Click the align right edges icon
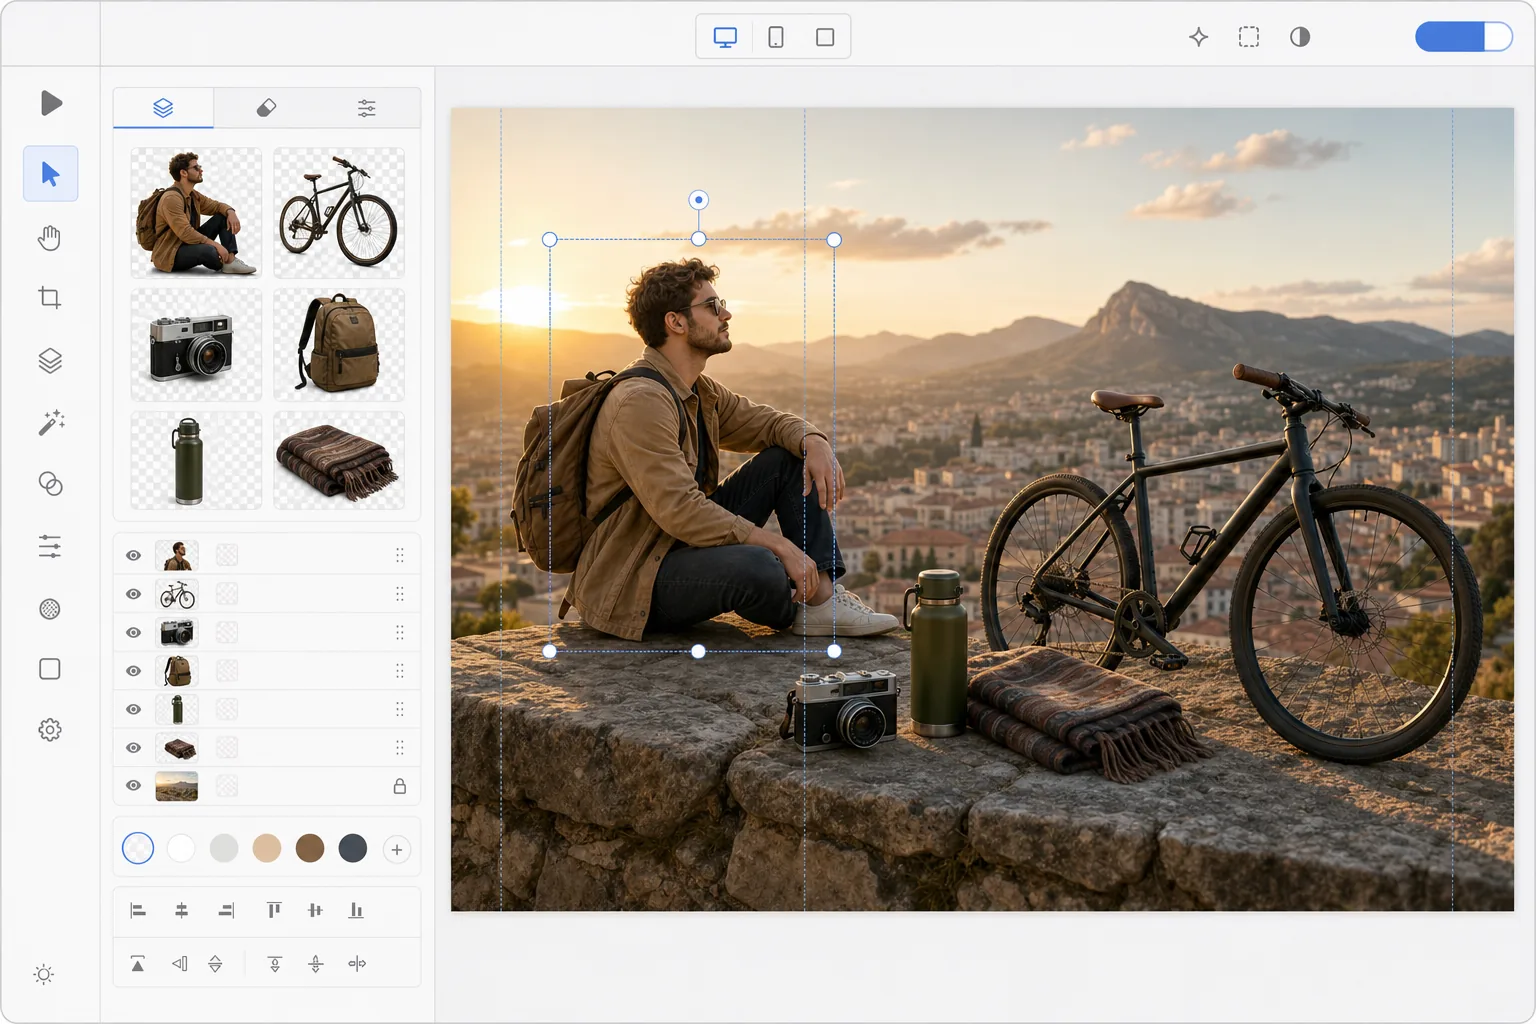The width and height of the screenshot is (1536, 1024). click(x=226, y=910)
